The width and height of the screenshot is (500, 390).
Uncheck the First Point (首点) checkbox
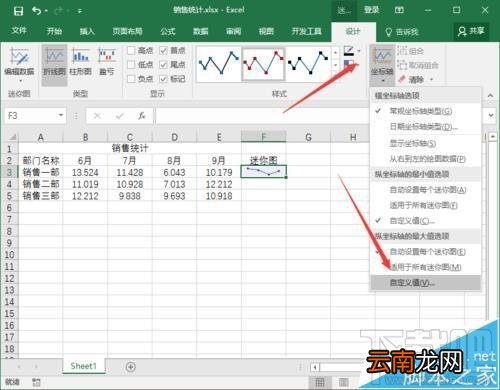[163, 51]
